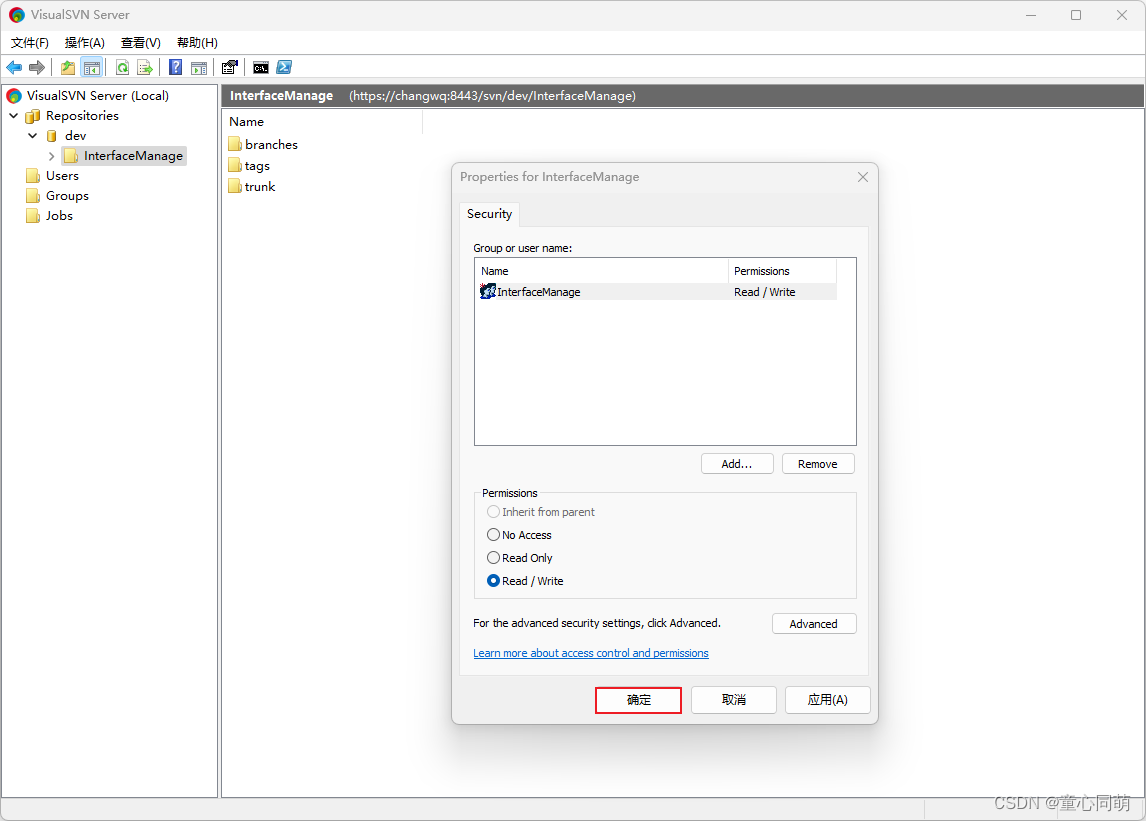Image resolution: width=1146 pixels, height=821 pixels.
Task: Click Permissions column header in dialog
Action: 782,271
